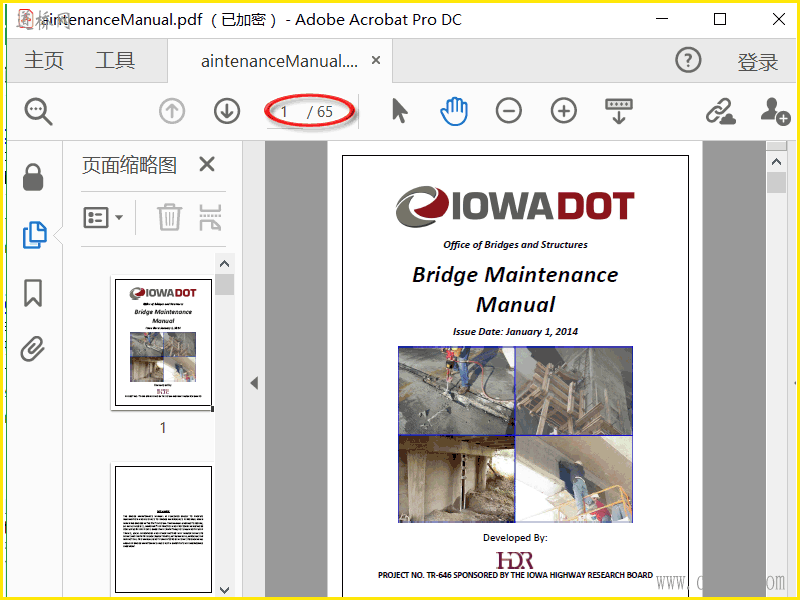Click the add person share icon
This screenshot has height=600, width=800.
(775, 111)
